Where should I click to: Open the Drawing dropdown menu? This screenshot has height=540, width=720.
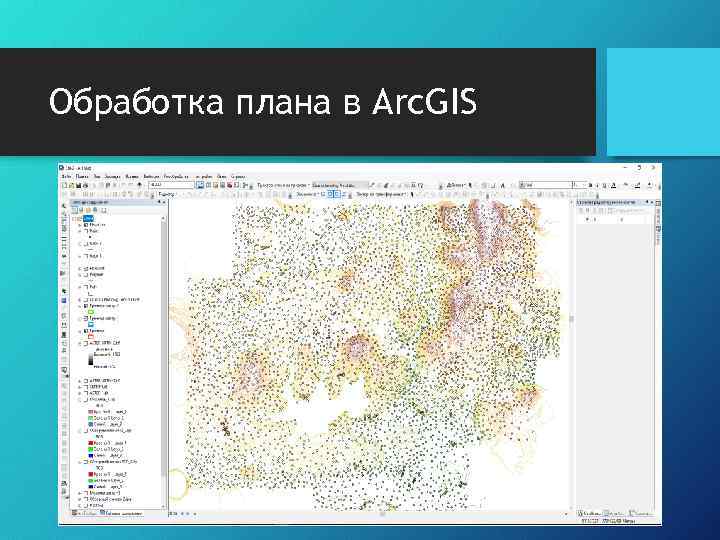point(456,185)
